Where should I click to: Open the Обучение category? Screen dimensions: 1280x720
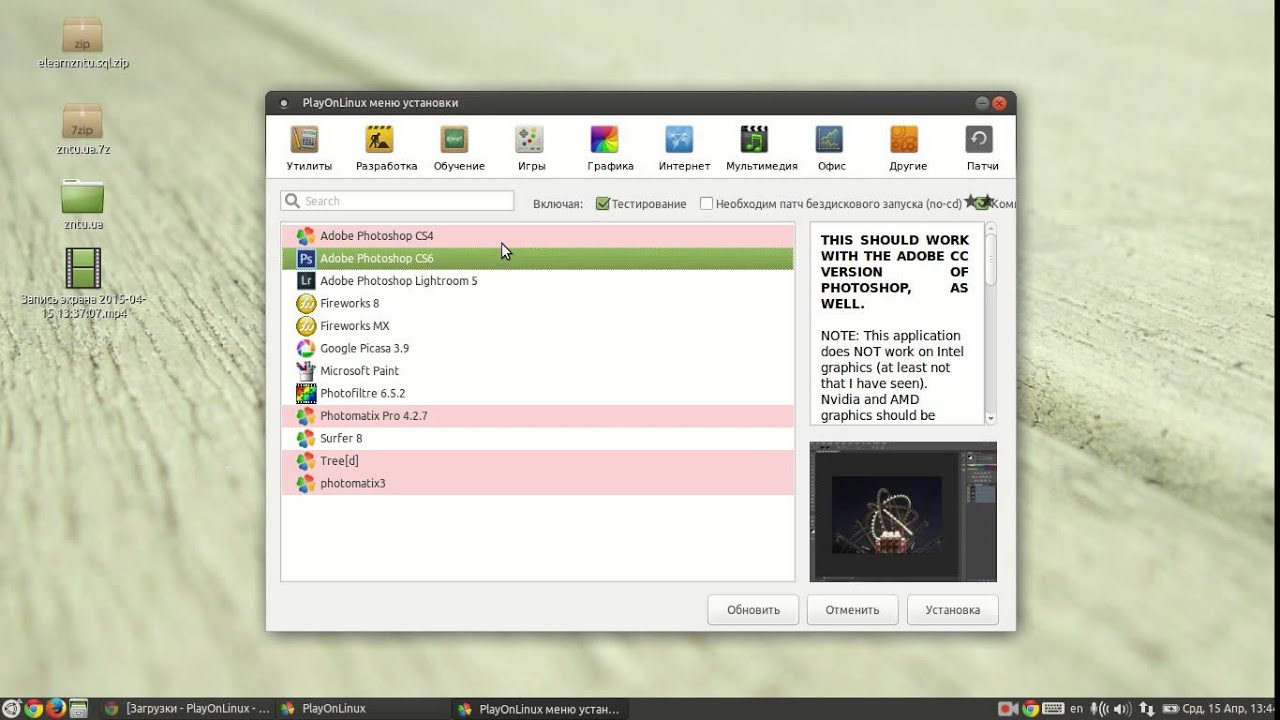[x=459, y=149]
